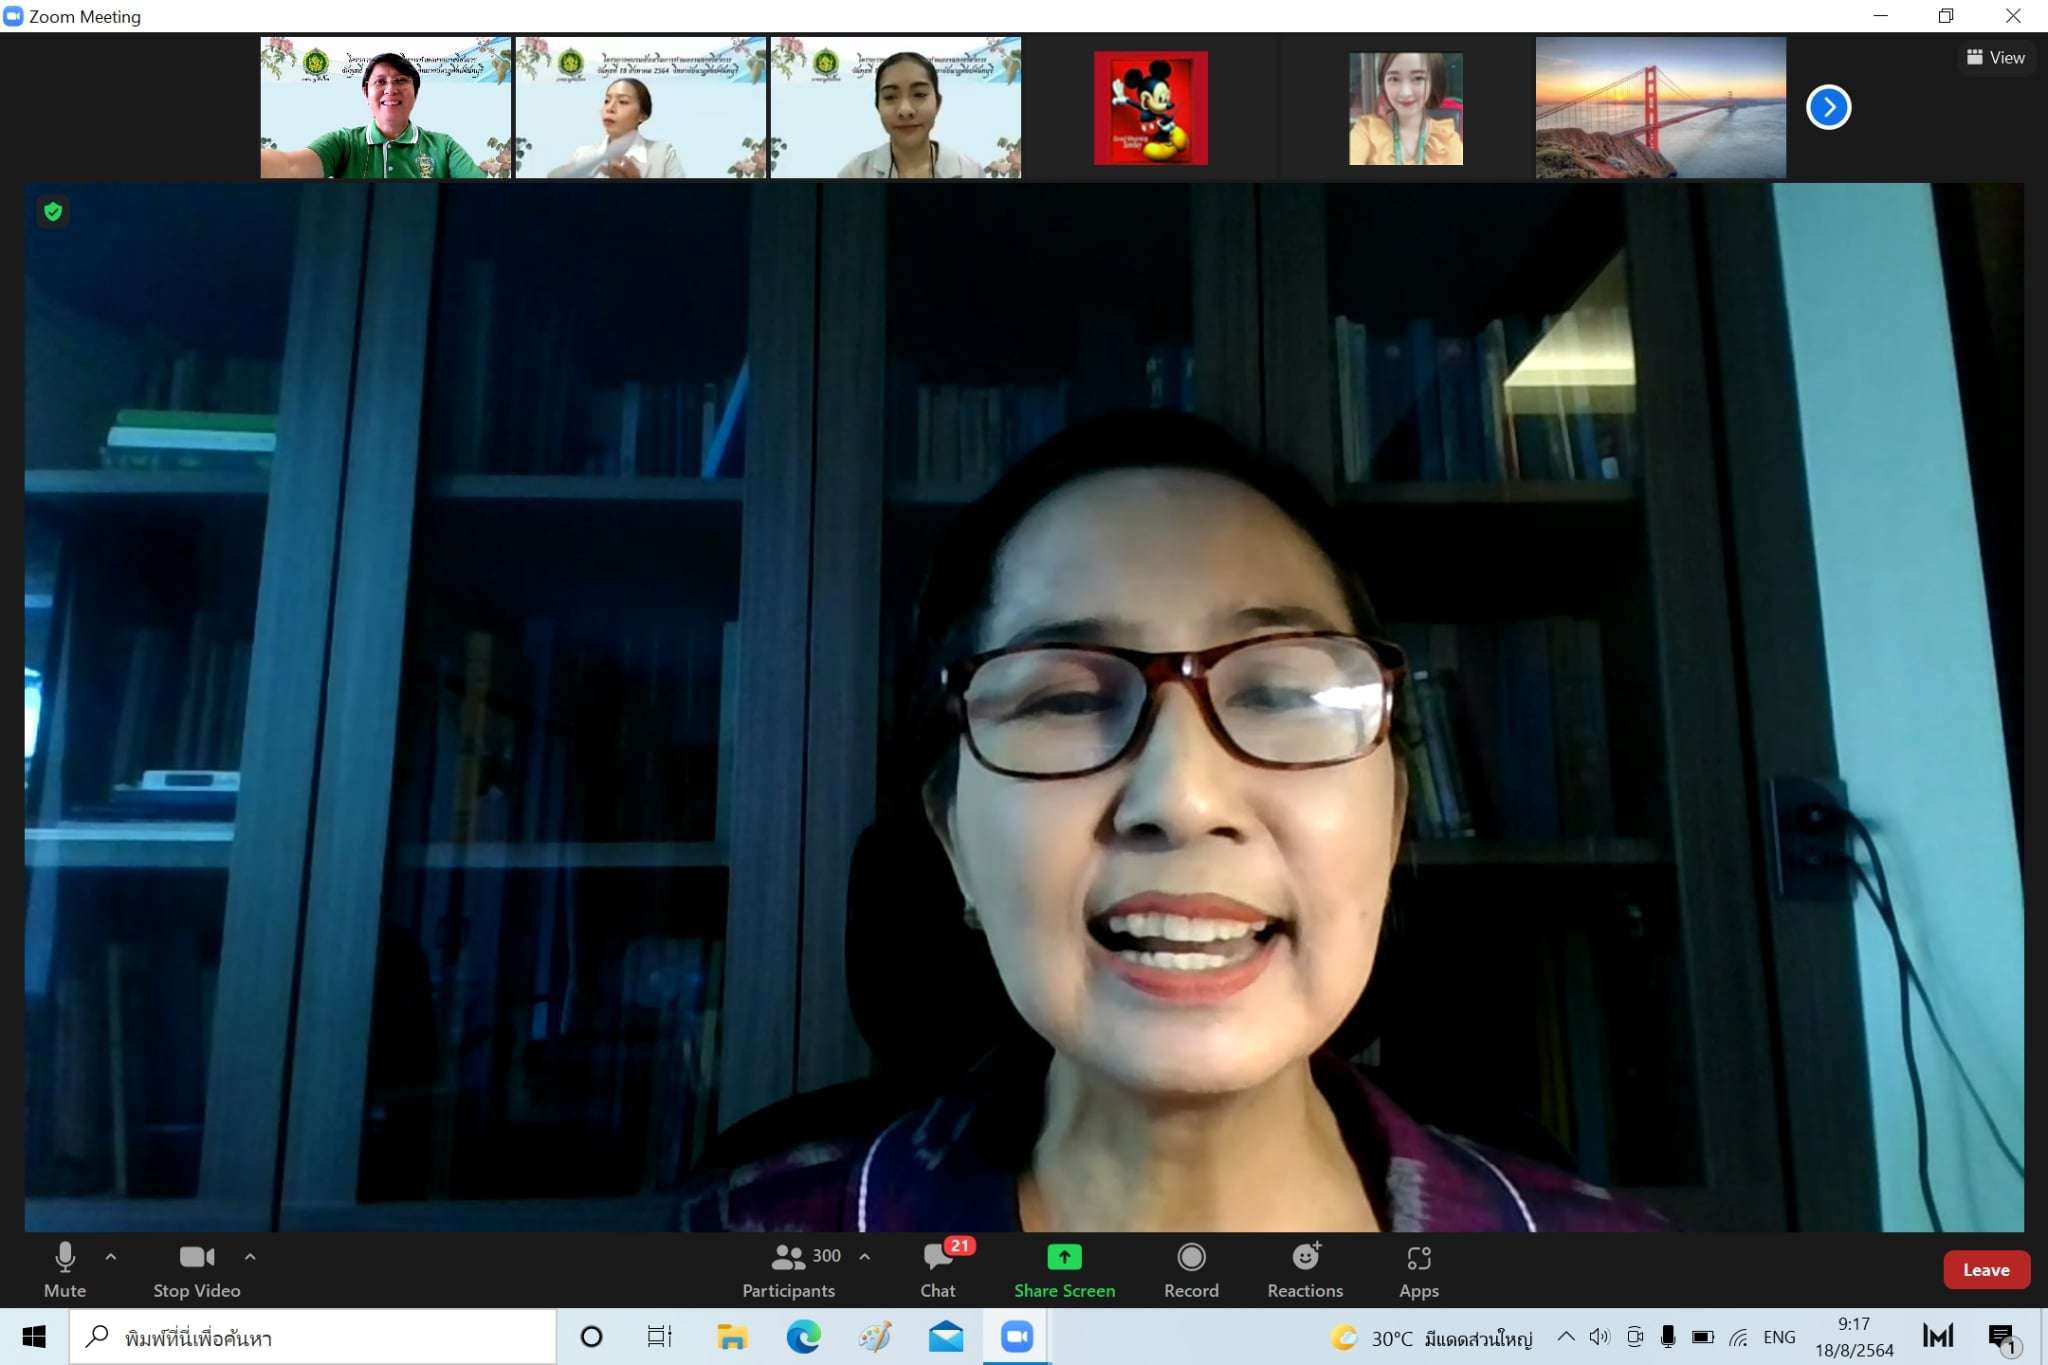This screenshot has height=1365, width=2048.
Task: Open the Chat panel with 21 unread
Action: [938, 1269]
